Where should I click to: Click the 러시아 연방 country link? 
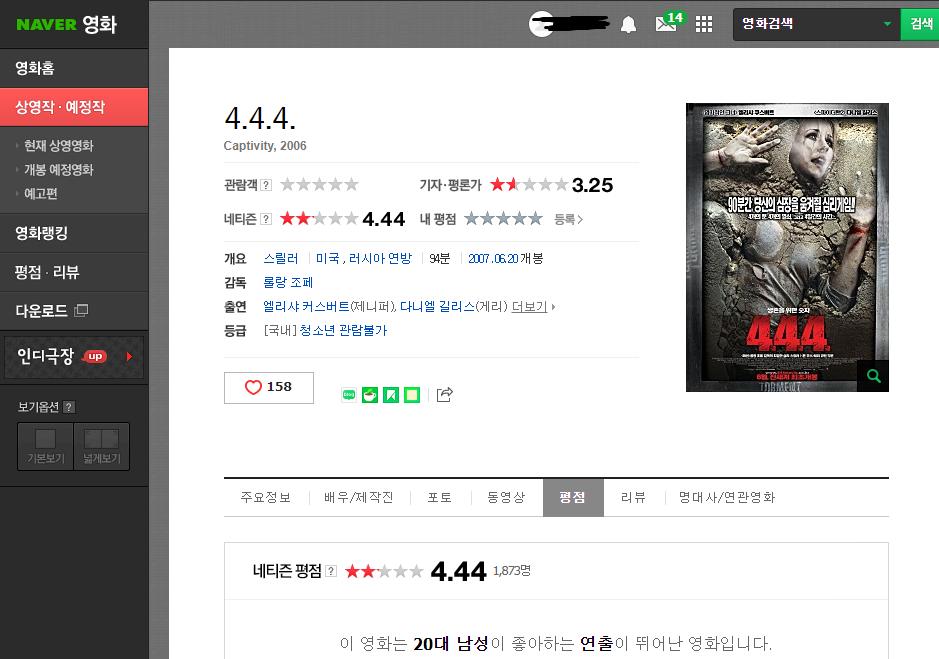pyautogui.click(x=380, y=258)
